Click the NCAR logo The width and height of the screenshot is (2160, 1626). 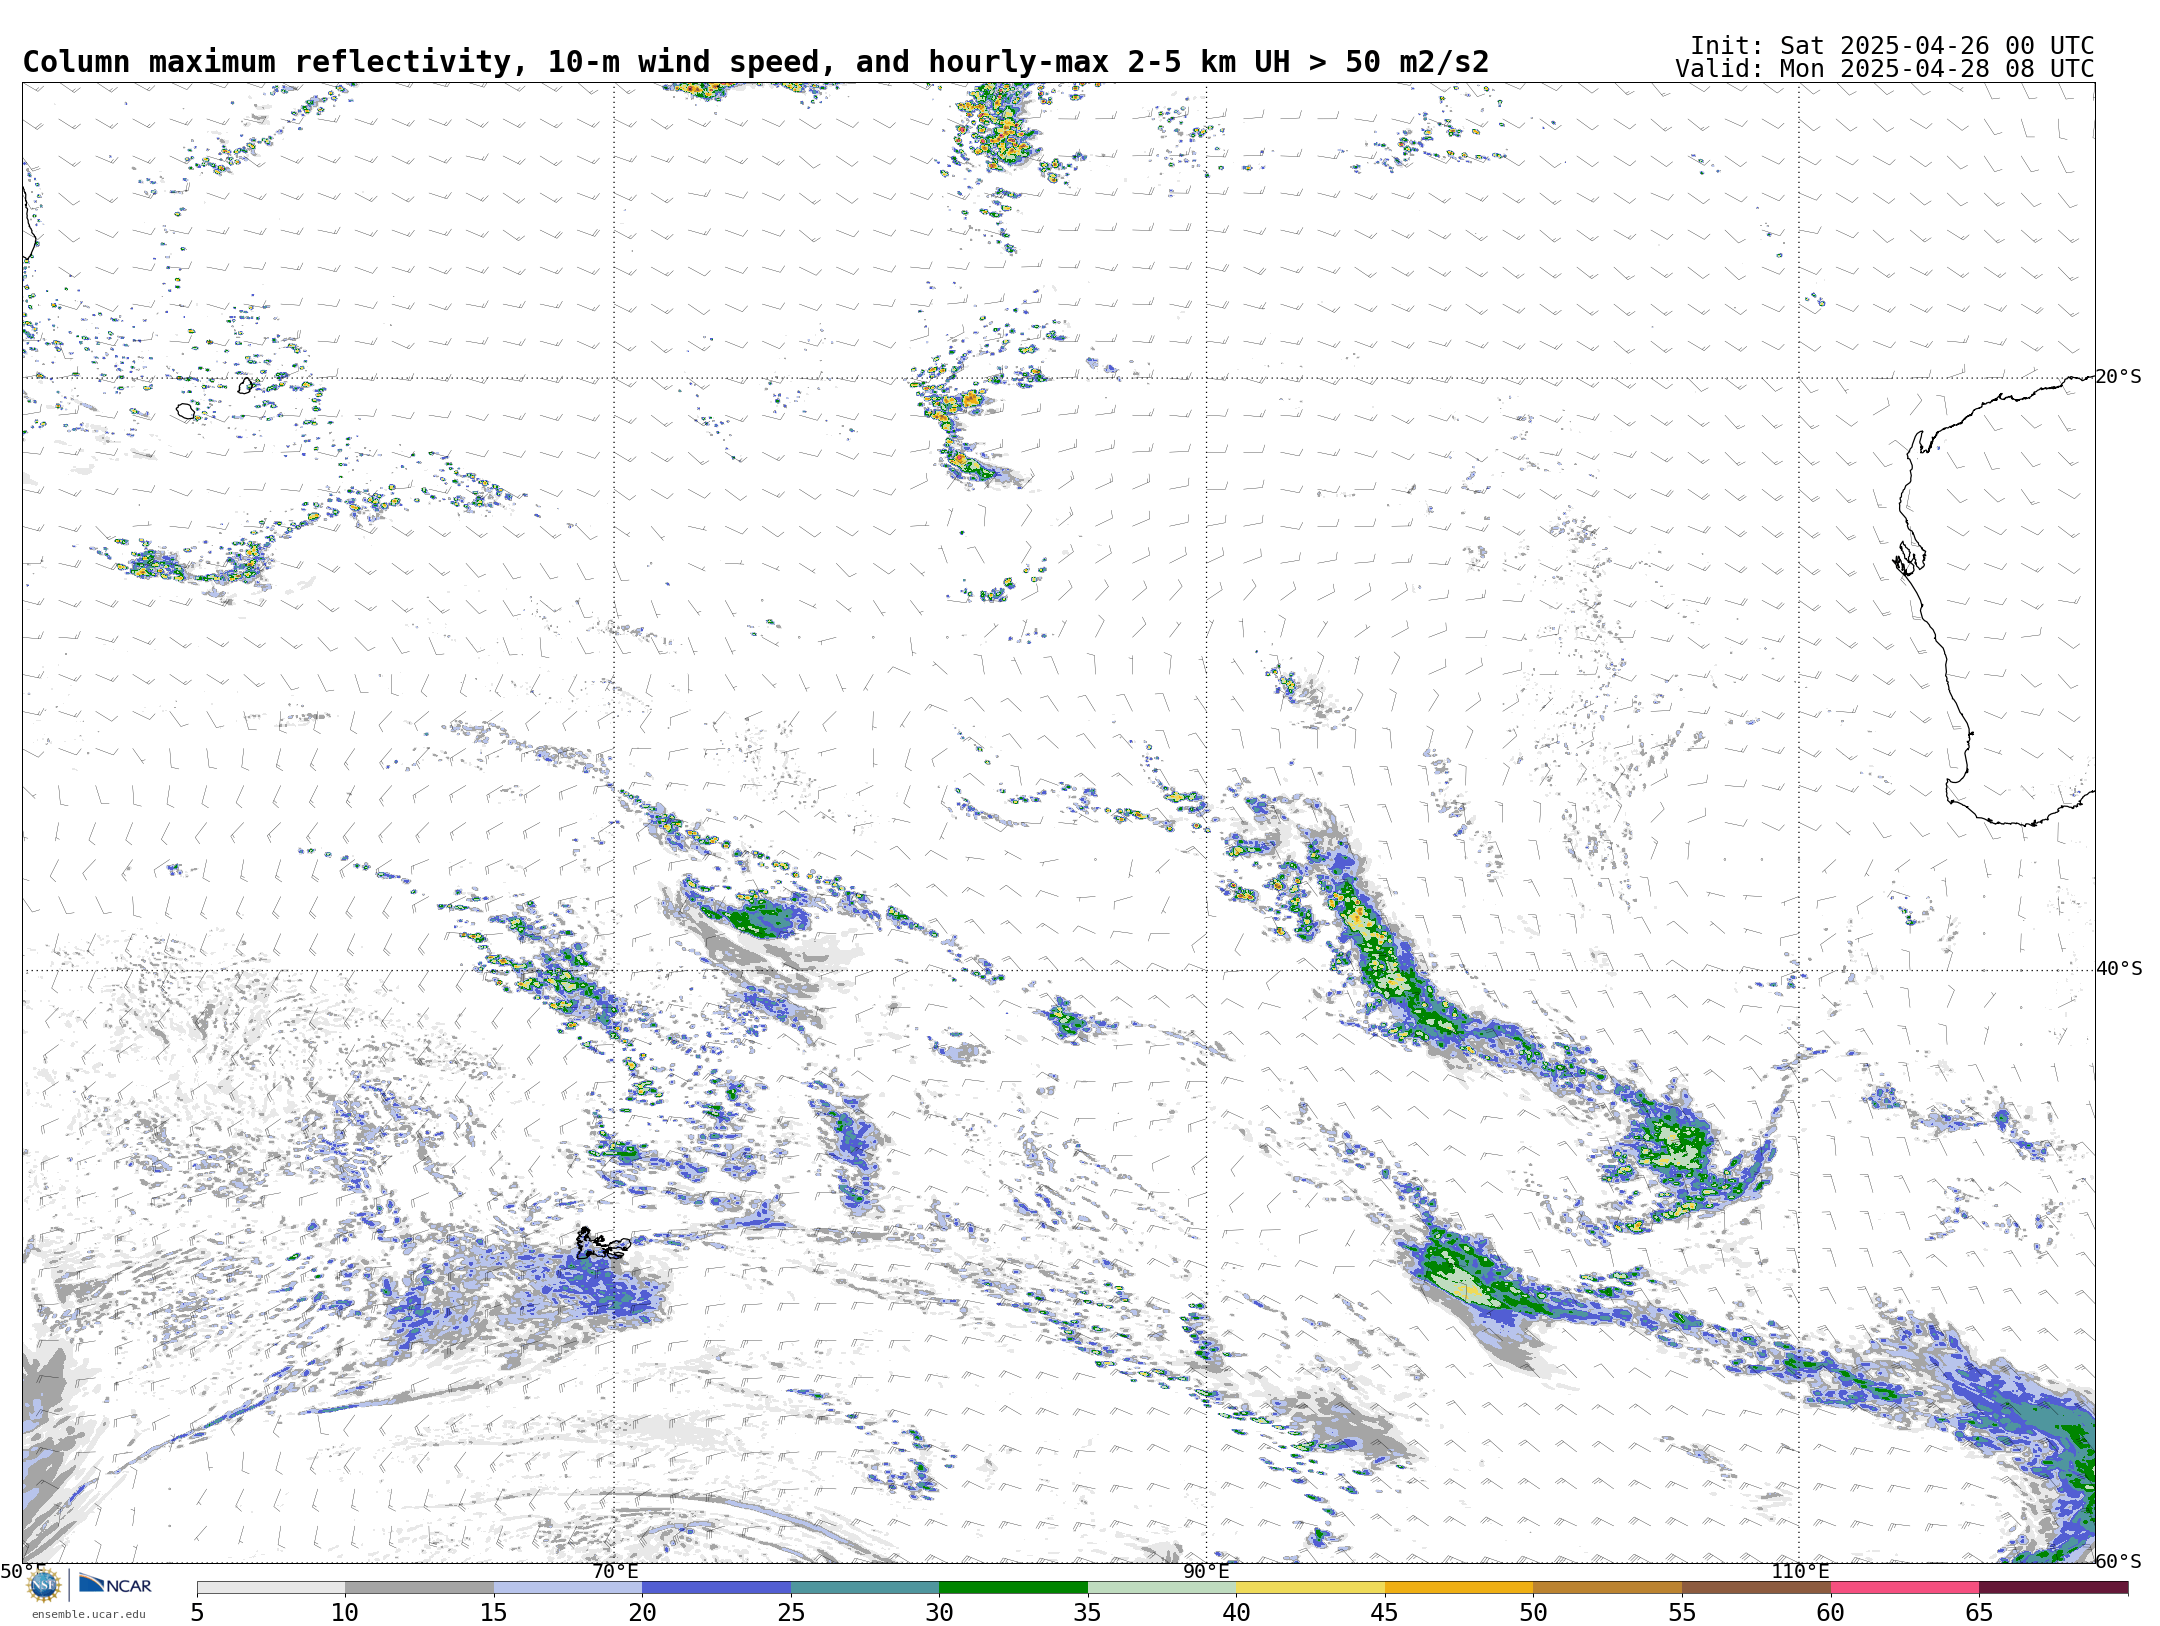[x=115, y=1584]
